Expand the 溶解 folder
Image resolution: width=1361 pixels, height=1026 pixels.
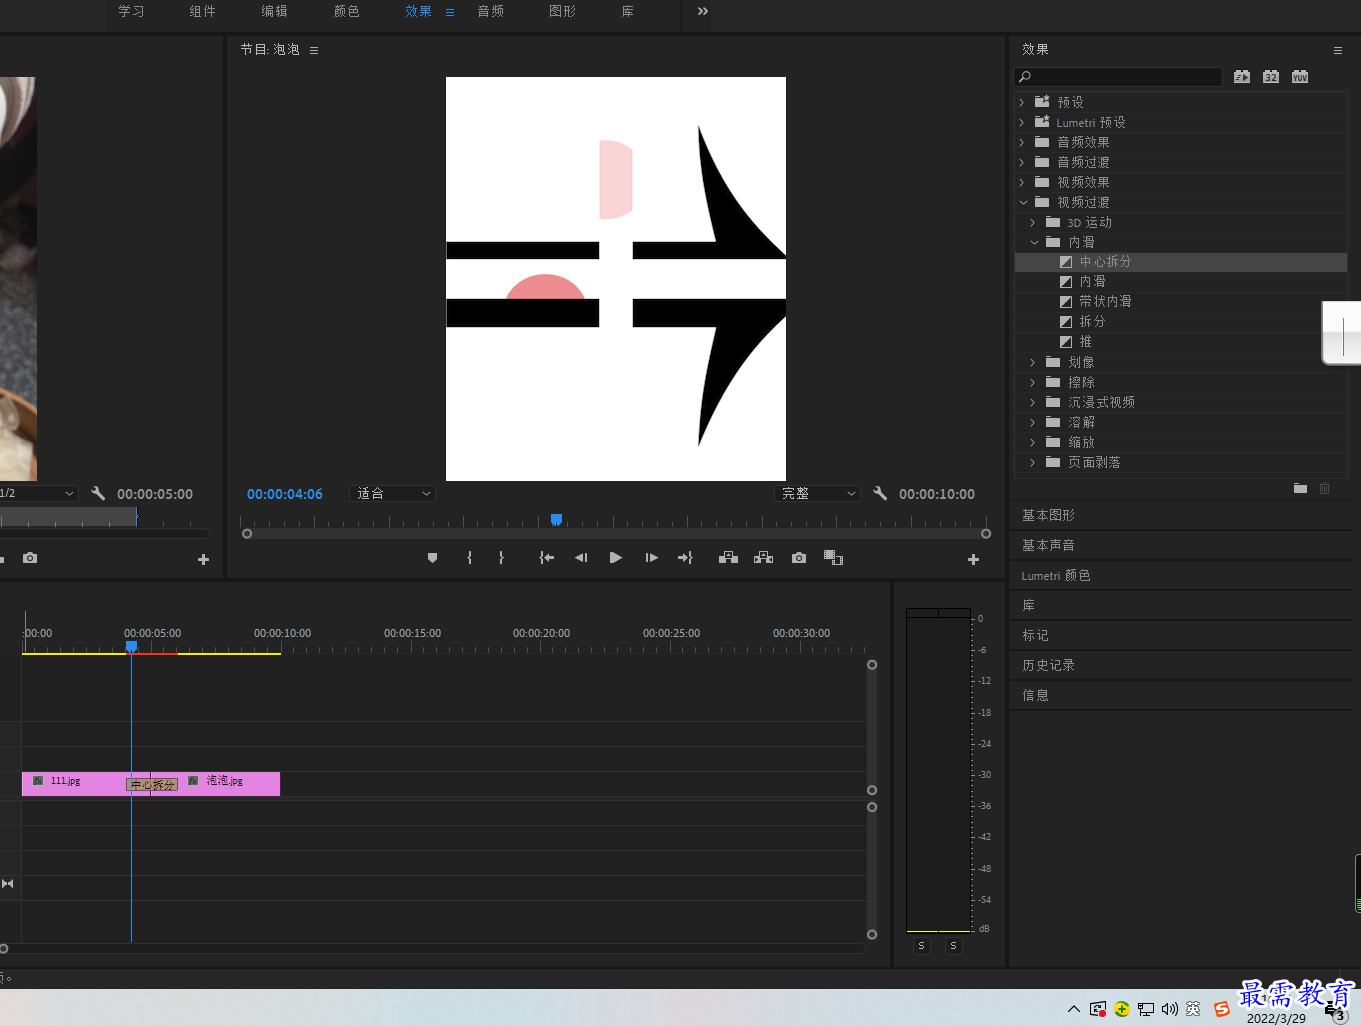click(1033, 422)
